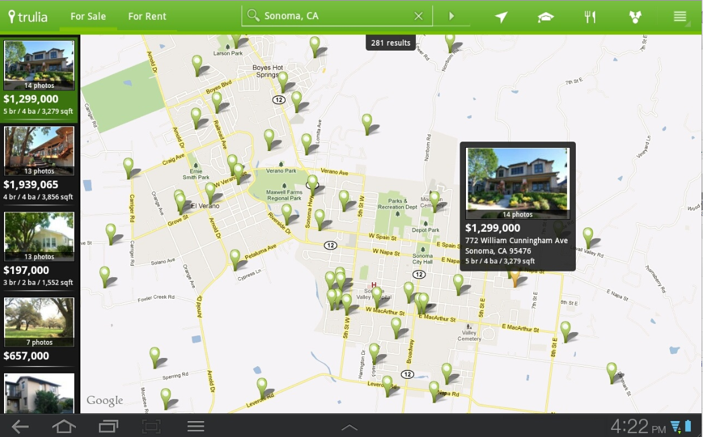Open the popup photo of 772 William Cunningham
The image size is (703, 437).
(x=518, y=183)
